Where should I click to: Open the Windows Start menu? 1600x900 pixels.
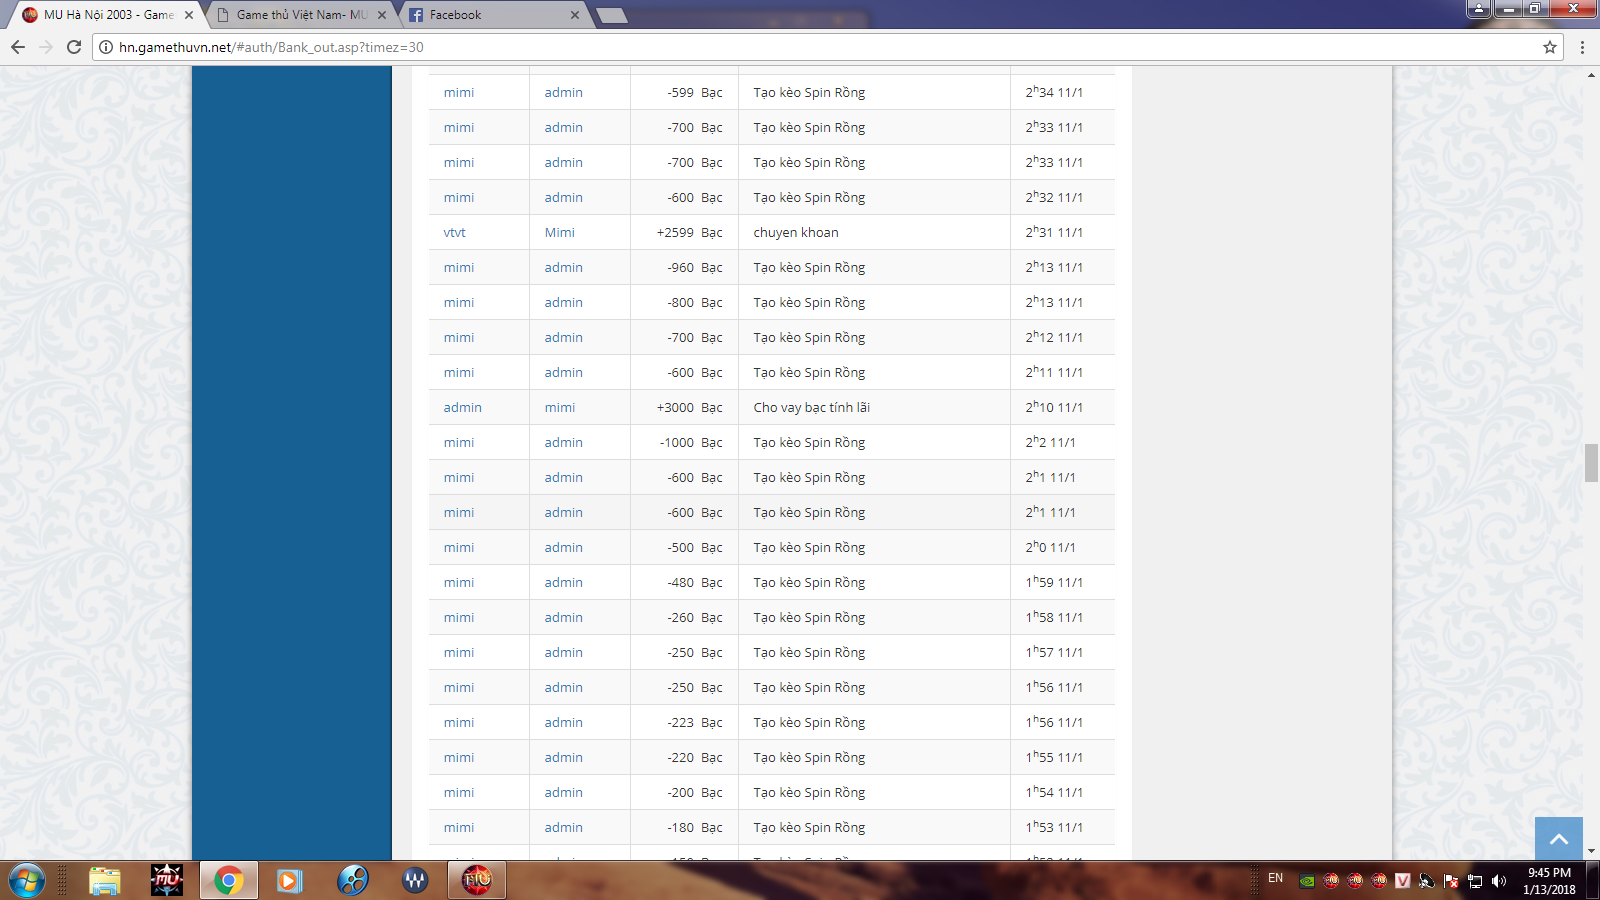coord(27,881)
